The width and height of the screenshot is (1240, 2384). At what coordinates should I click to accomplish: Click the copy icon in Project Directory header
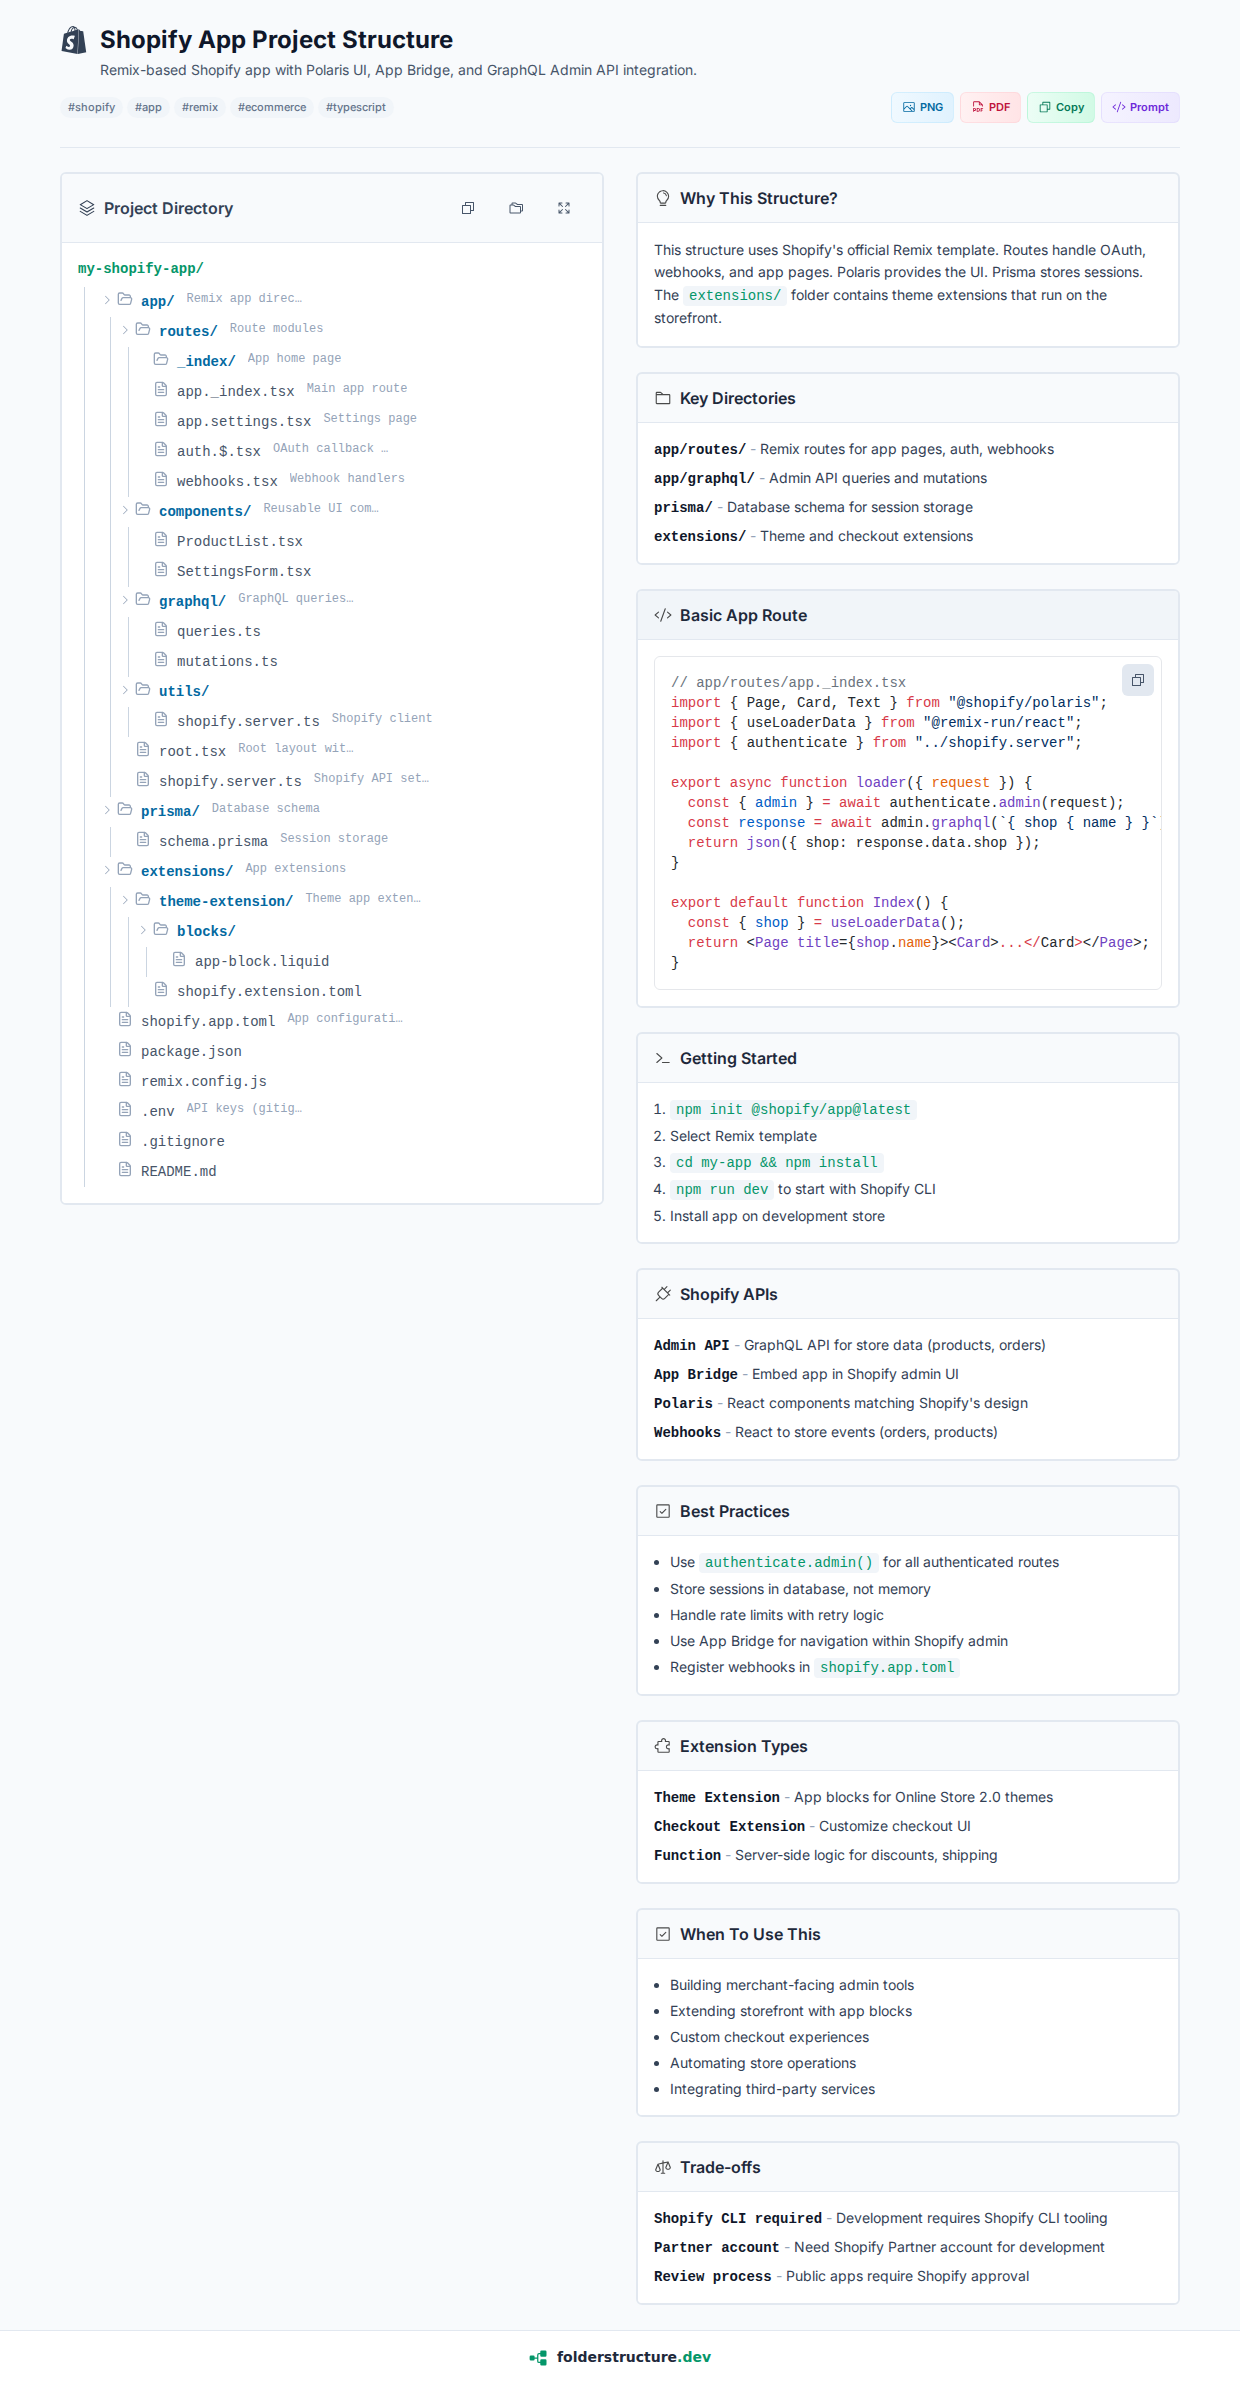point(468,208)
